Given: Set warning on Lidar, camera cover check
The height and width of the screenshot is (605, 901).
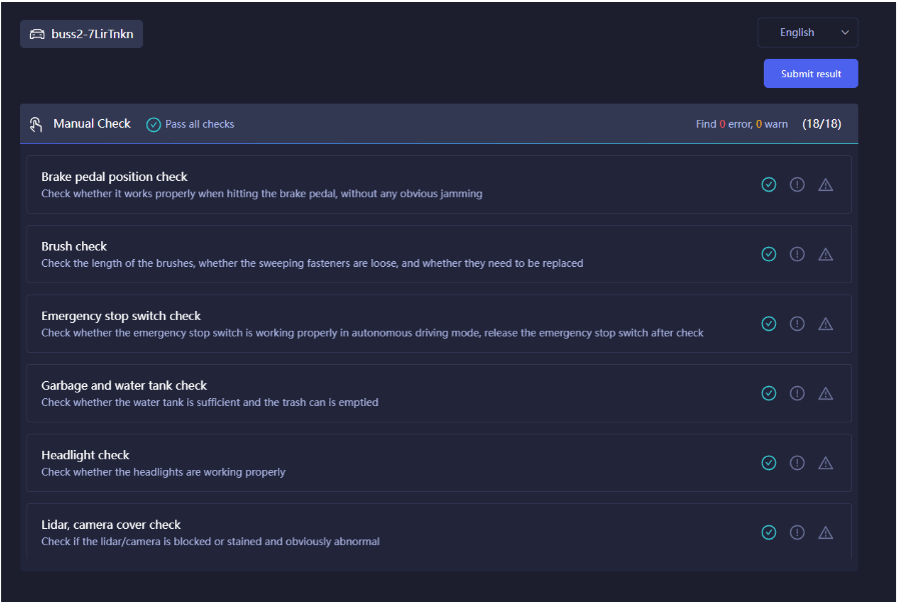Looking at the screenshot, I should point(826,533).
